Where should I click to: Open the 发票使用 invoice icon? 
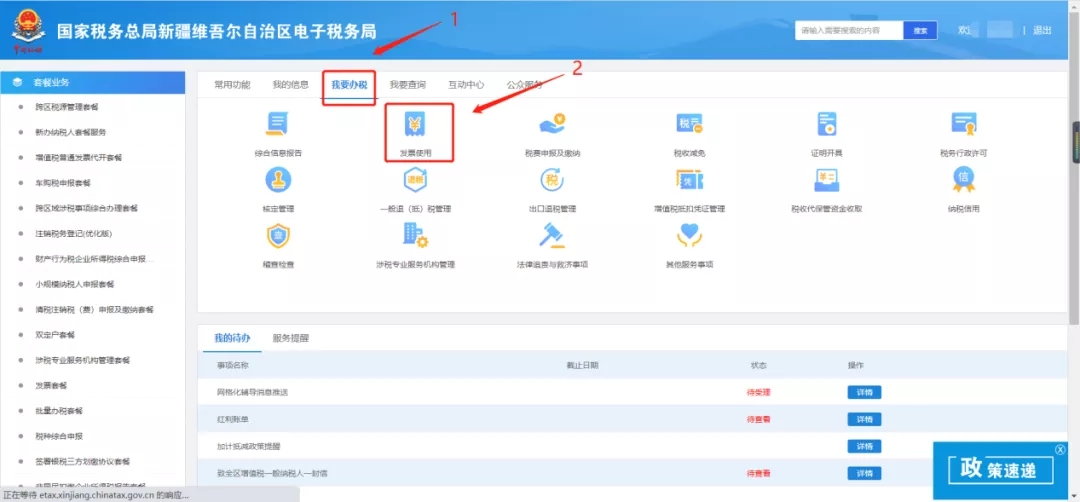pos(414,126)
